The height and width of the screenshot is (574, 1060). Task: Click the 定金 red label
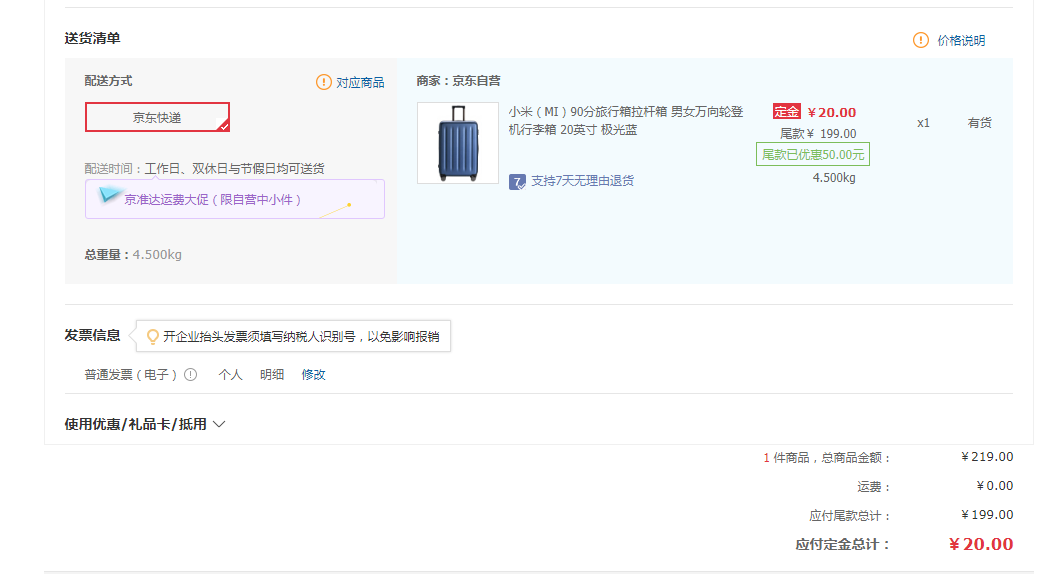(x=786, y=112)
